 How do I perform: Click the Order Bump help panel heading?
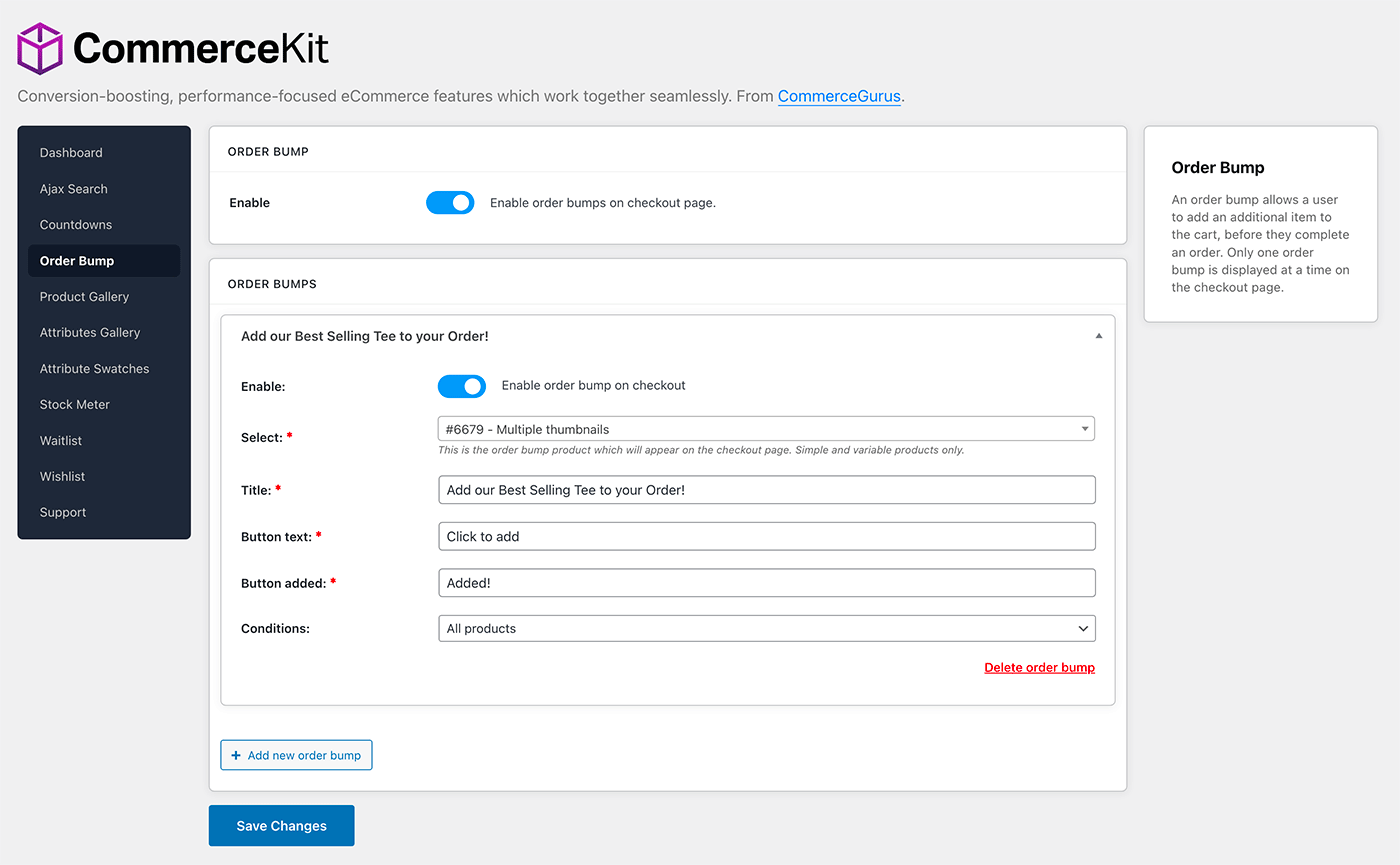[x=1218, y=168]
